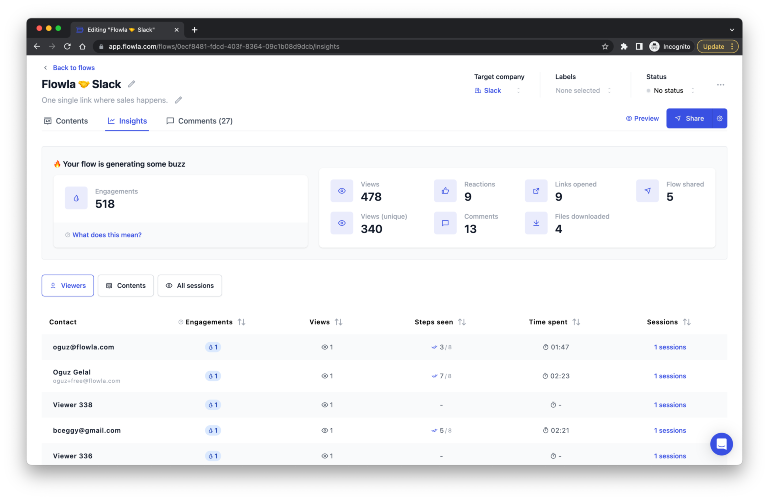Select the Viewer 338 contact

tap(73, 405)
